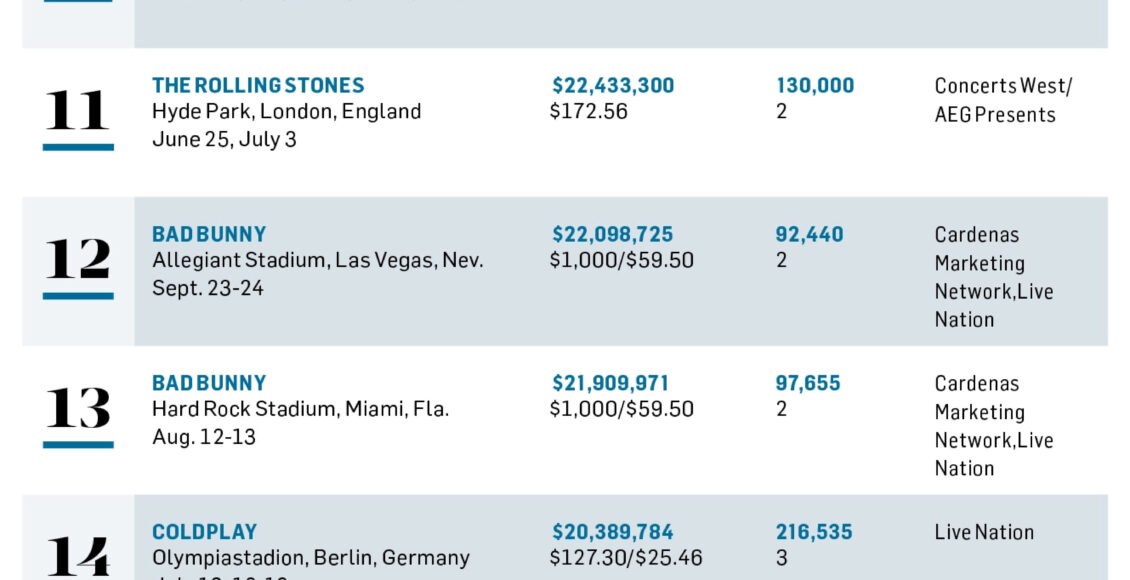Select Hard Rock Stadium, Miami venue text
This screenshot has height=580, width=1130.
[x=300, y=409]
